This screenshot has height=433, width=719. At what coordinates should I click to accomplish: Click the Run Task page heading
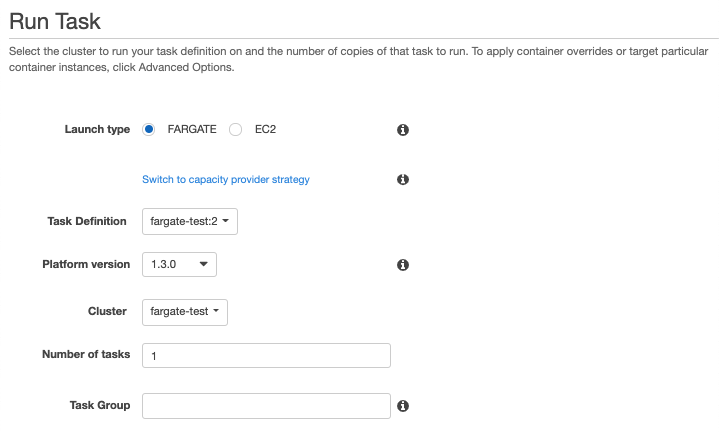(55, 22)
